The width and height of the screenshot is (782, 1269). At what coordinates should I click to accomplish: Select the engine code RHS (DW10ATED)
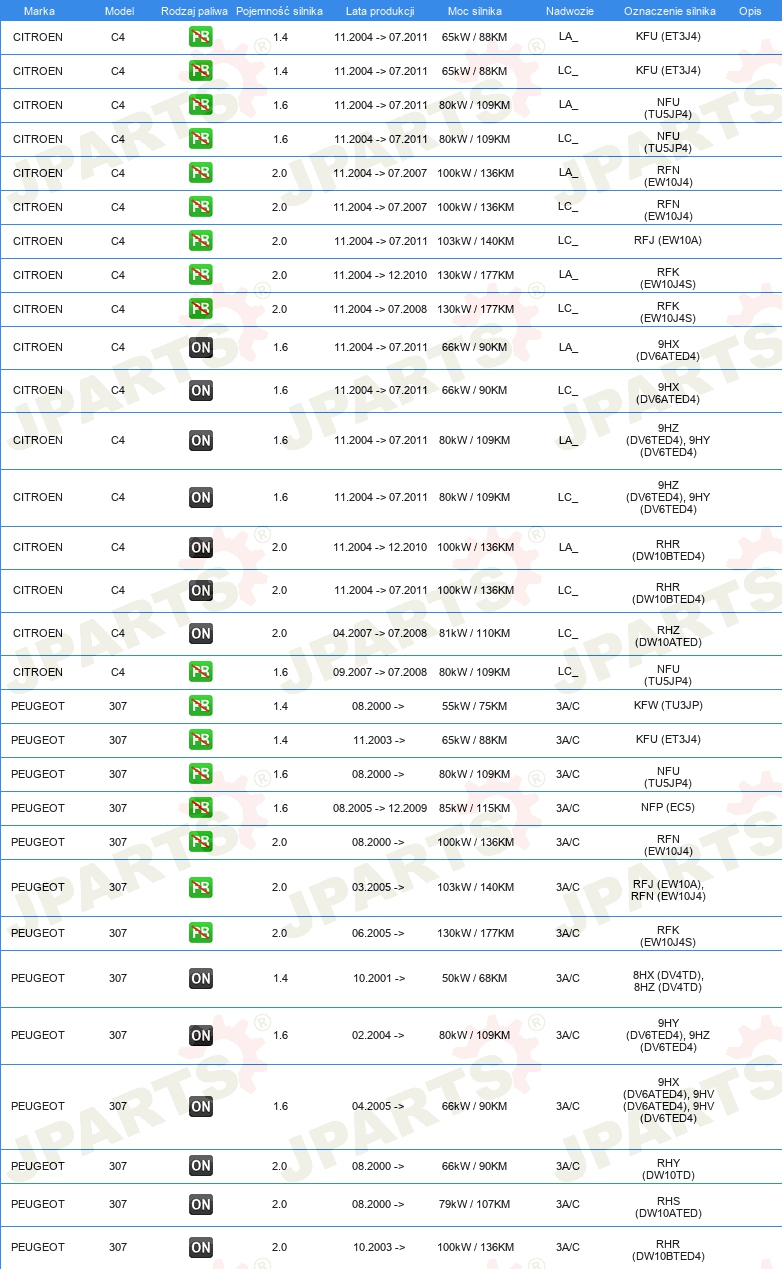pos(668,1207)
